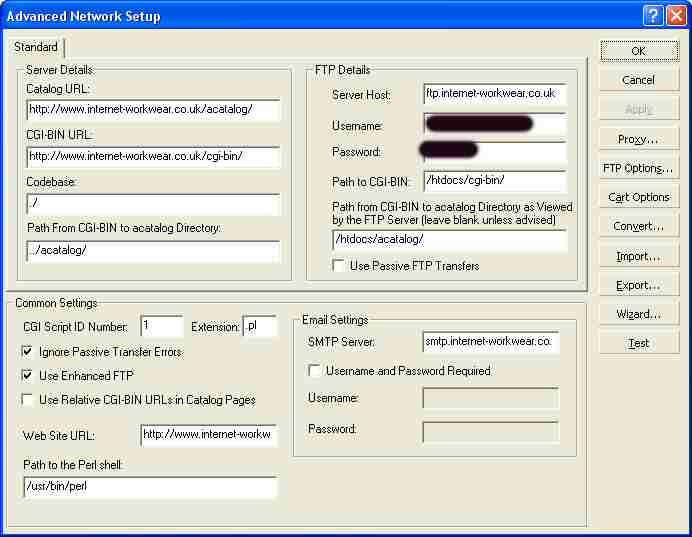Uncheck Ignore Passive Transfer Errors

point(28,352)
